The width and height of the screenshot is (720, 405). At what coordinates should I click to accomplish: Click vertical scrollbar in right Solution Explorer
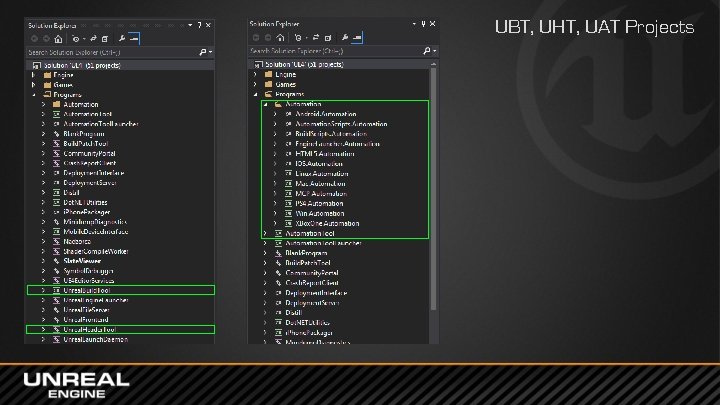tap(433, 189)
